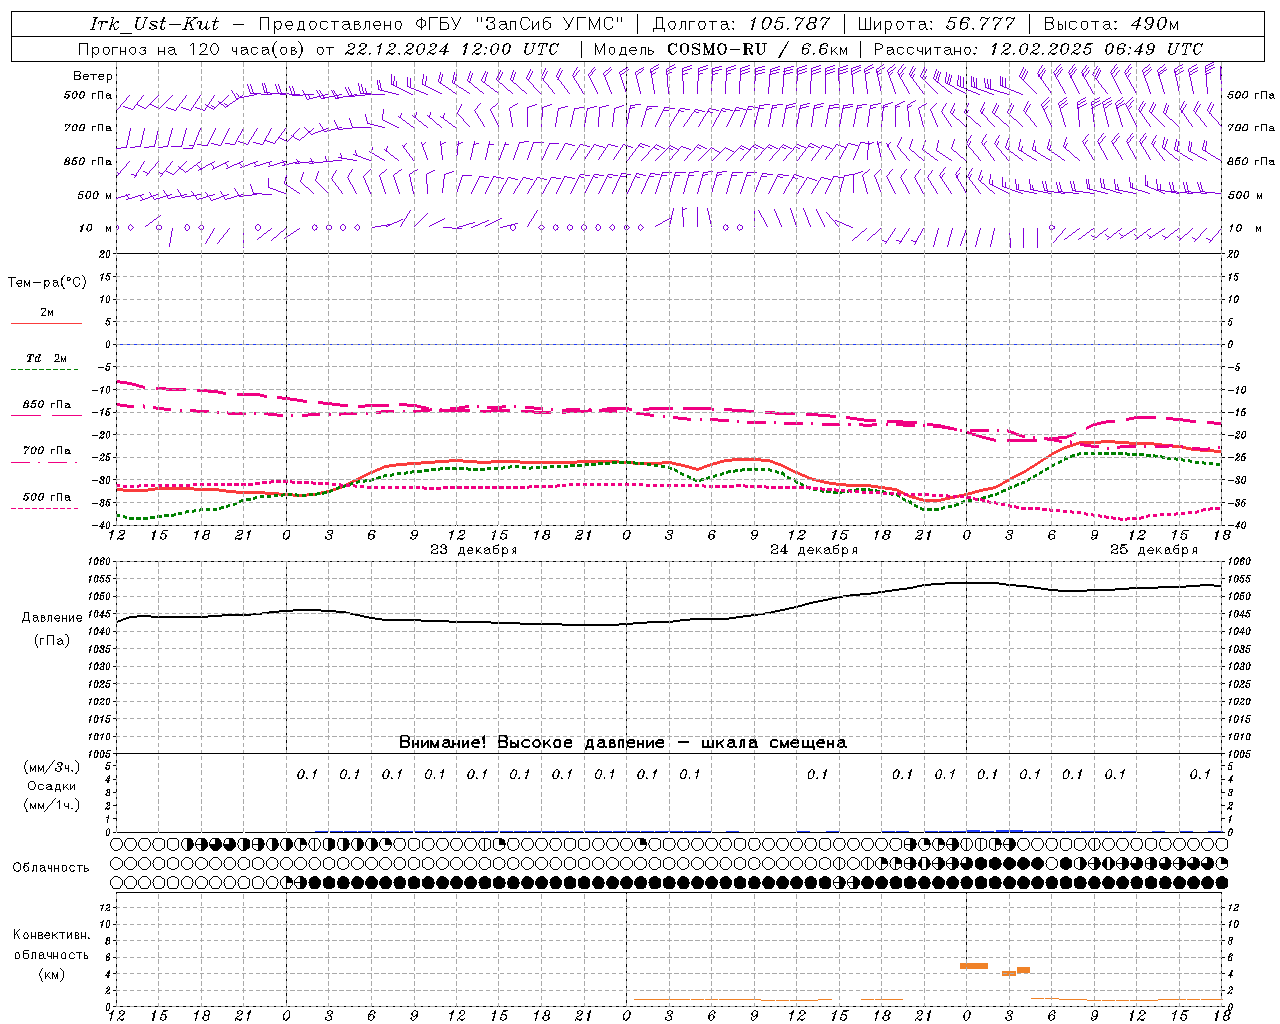The height and width of the screenshot is (1024, 1280).
Task: Click the Td 2м dew point legend label
Action: (46, 358)
